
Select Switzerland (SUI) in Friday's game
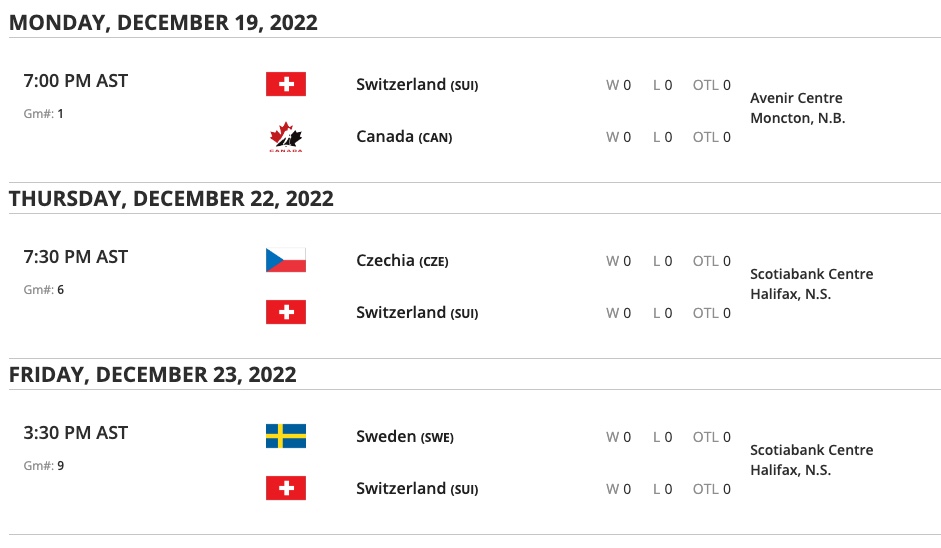click(x=417, y=489)
